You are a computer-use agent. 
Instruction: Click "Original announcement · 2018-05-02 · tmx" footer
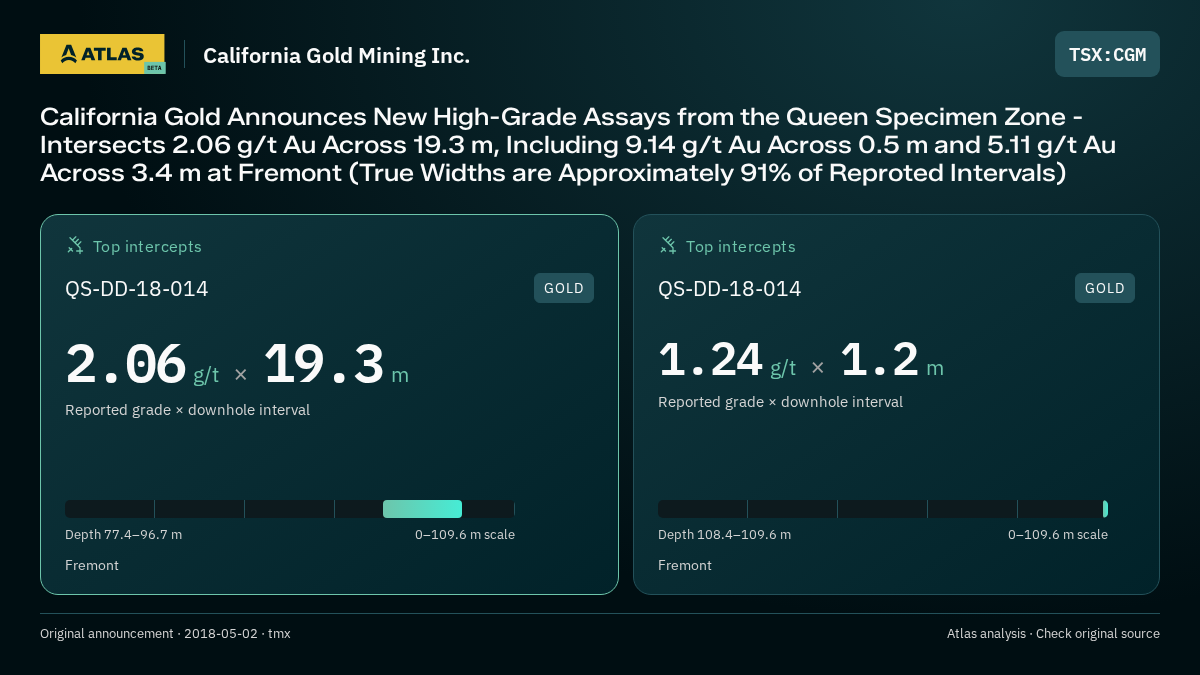point(165,634)
